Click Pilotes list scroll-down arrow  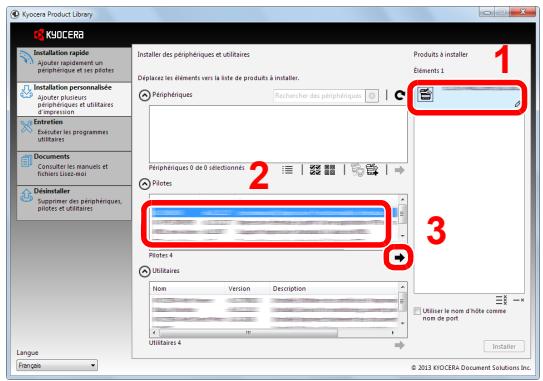coord(402,236)
